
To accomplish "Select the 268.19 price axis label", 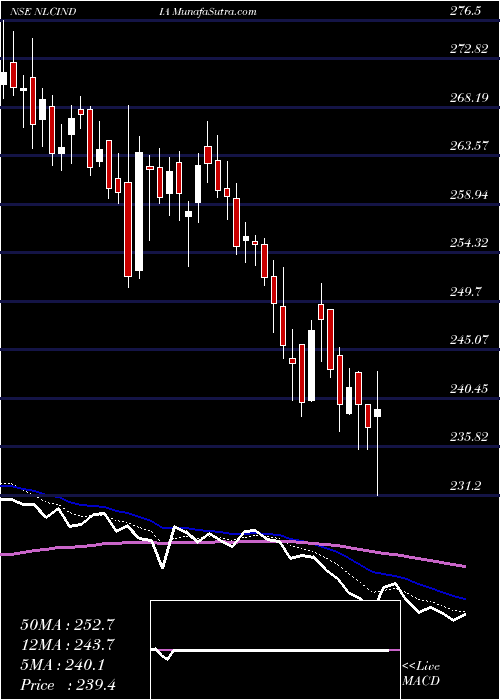I will tap(469, 98).
